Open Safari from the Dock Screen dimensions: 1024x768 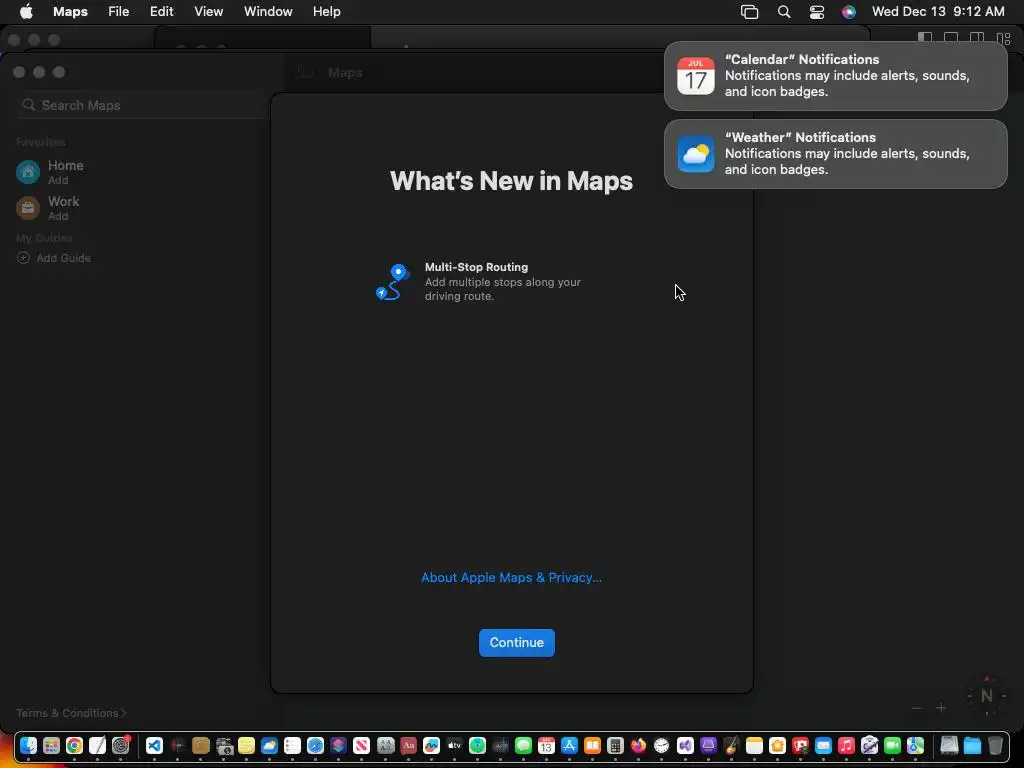[315, 745]
